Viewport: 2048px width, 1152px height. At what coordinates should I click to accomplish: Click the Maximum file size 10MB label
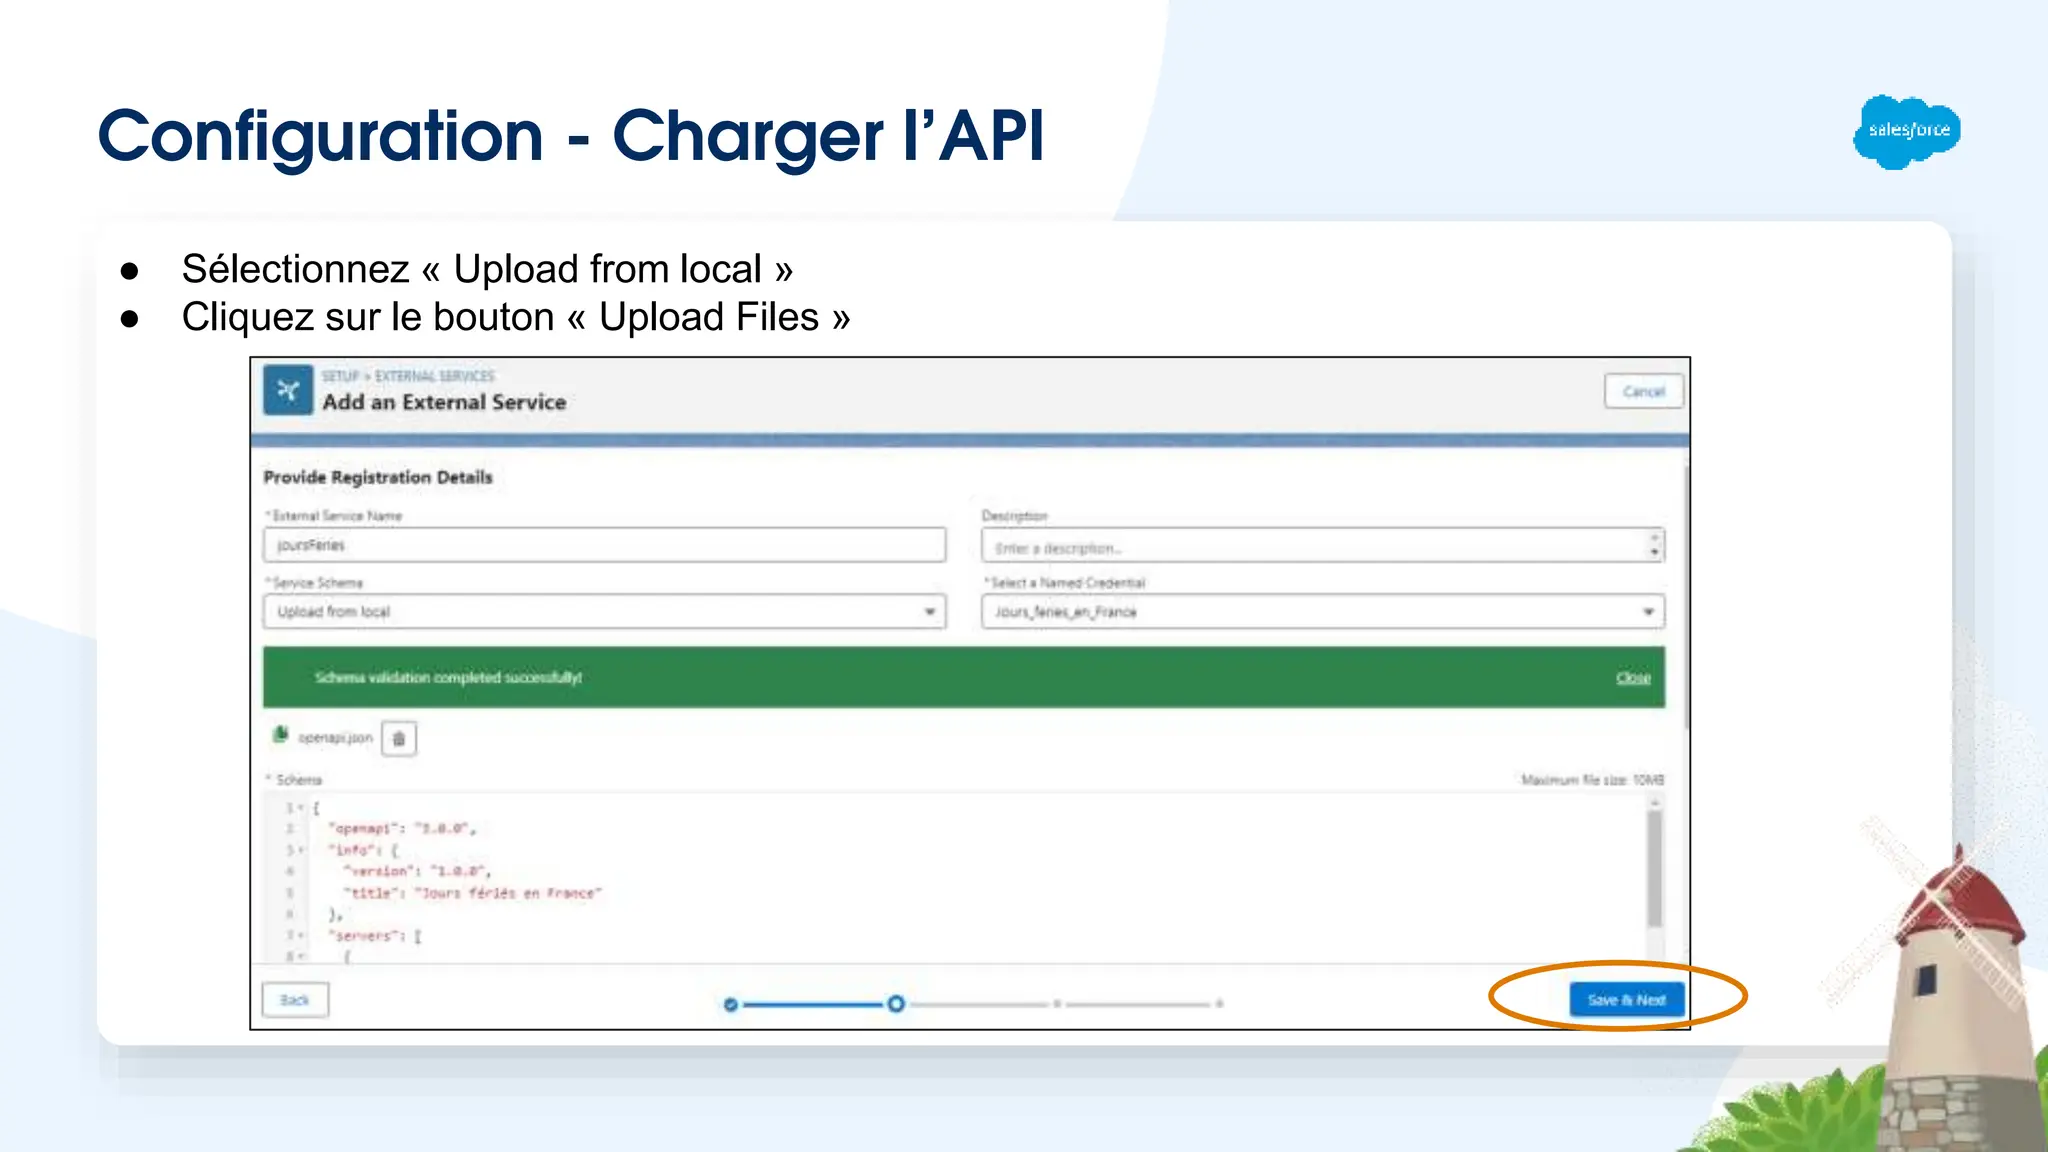[1592, 780]
